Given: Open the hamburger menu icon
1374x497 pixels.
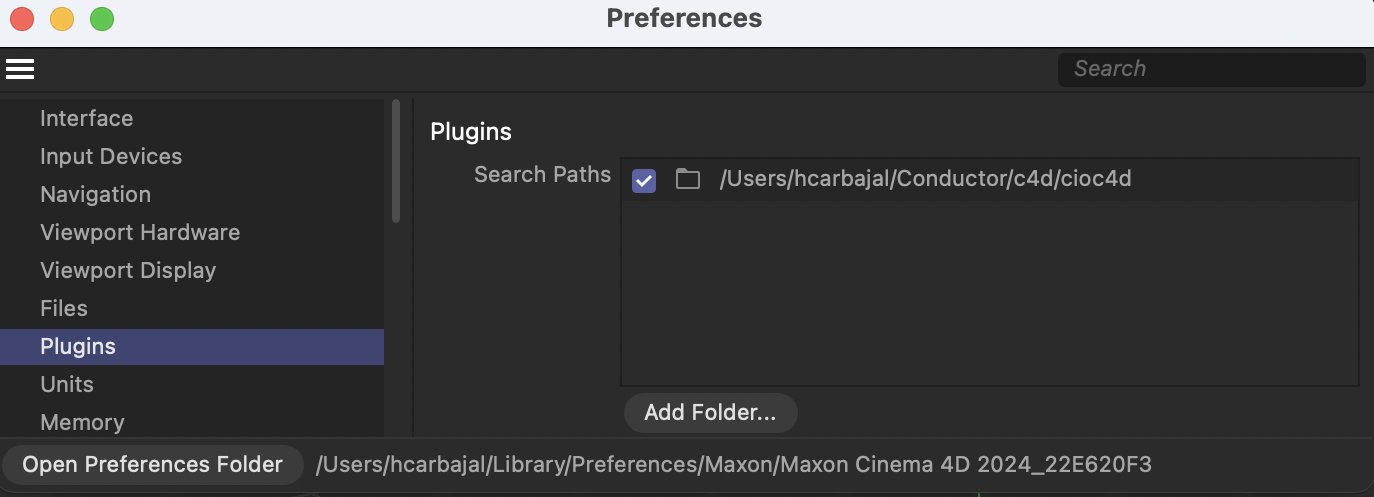Looking at the screenshot, I should tap(20, 69).
